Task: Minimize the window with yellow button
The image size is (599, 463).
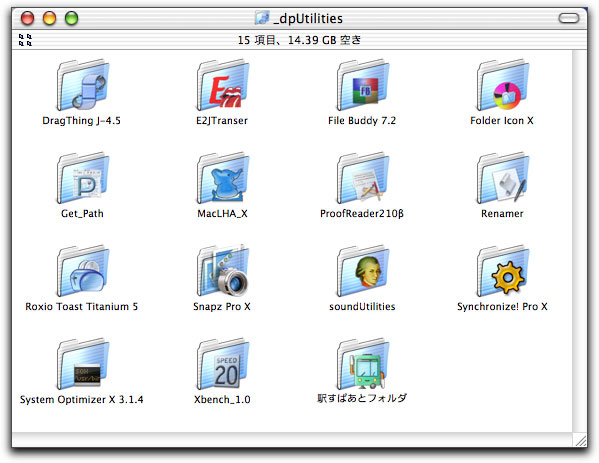Action: tap(50, 18)
